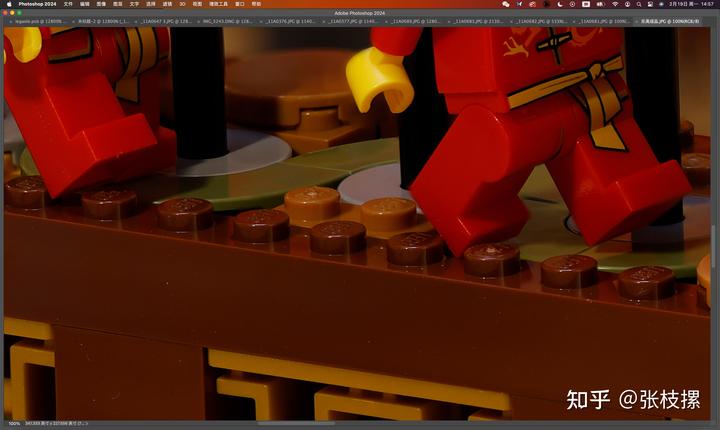Viewport: 720px width, 430px height.
Task: Switch to the _11A0377.JPG document tab
Action: coord(353,21)
